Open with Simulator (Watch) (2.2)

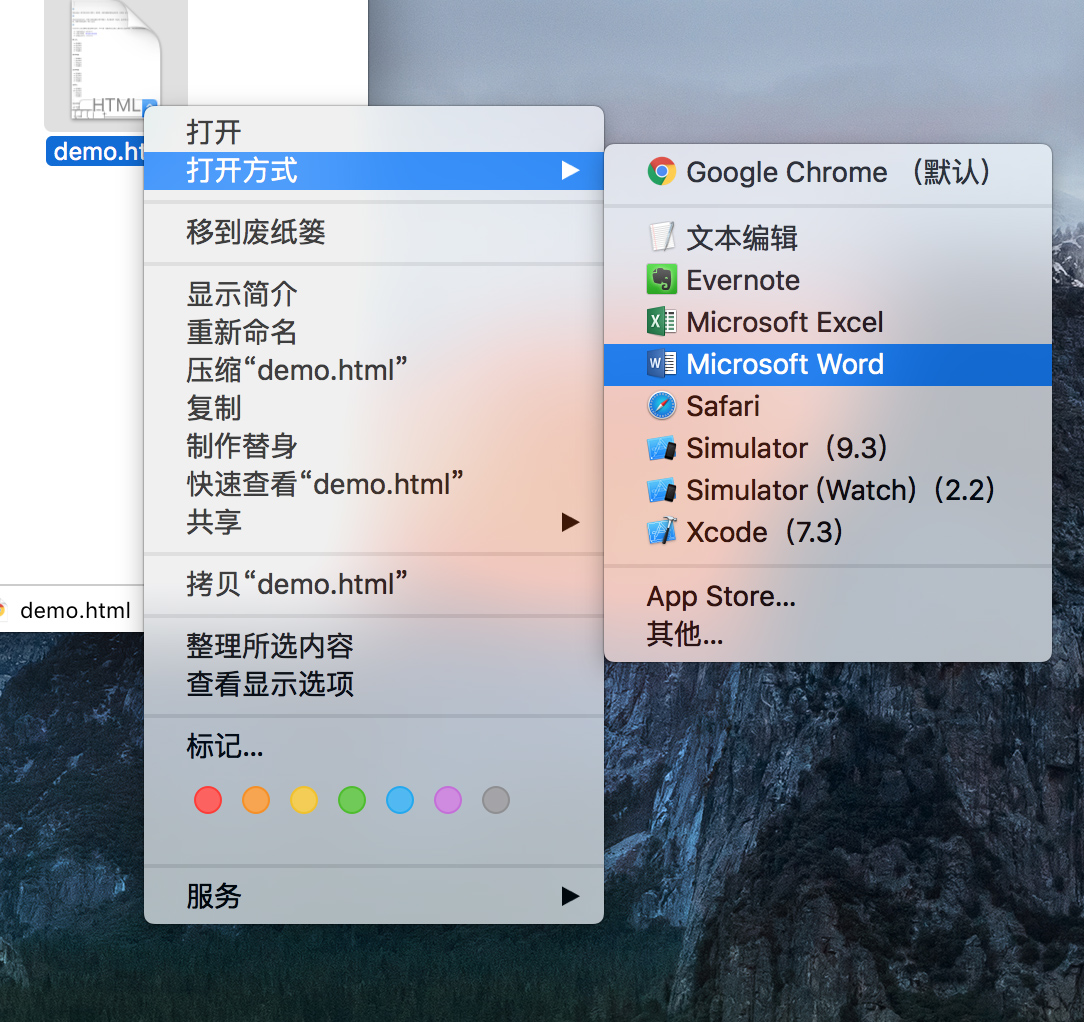tap(828, 490)
